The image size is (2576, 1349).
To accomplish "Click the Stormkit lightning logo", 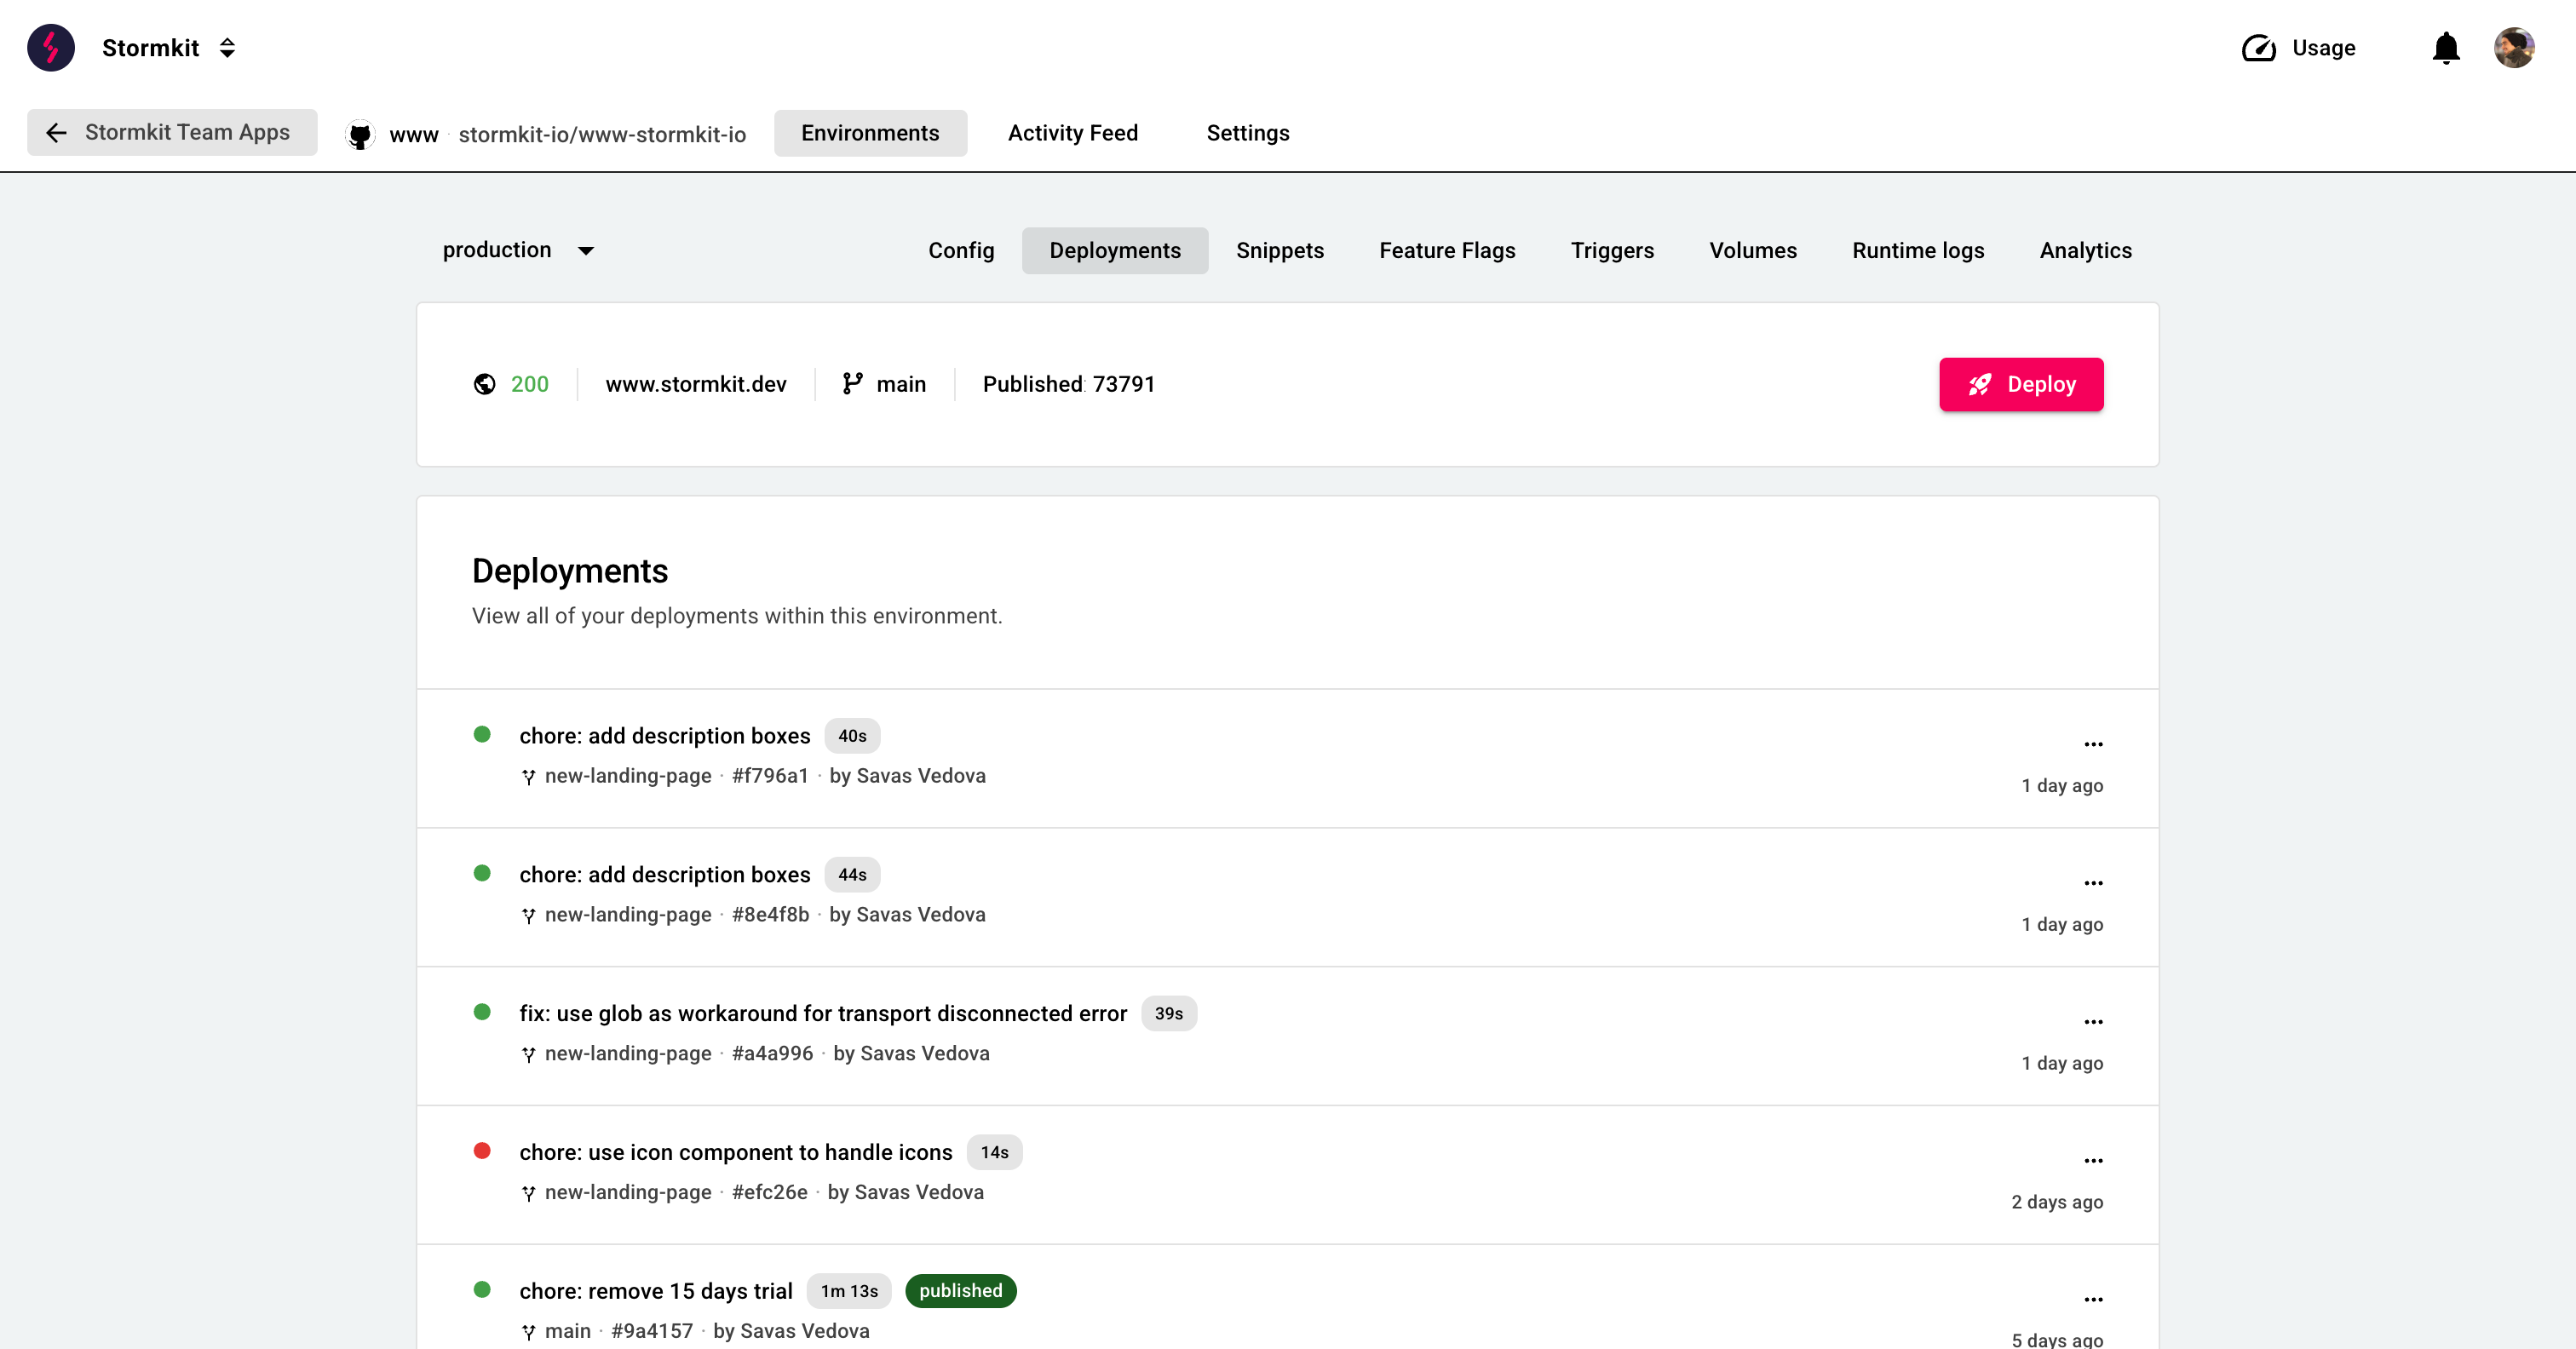I will pyautogui.click(x=51, y=47).
